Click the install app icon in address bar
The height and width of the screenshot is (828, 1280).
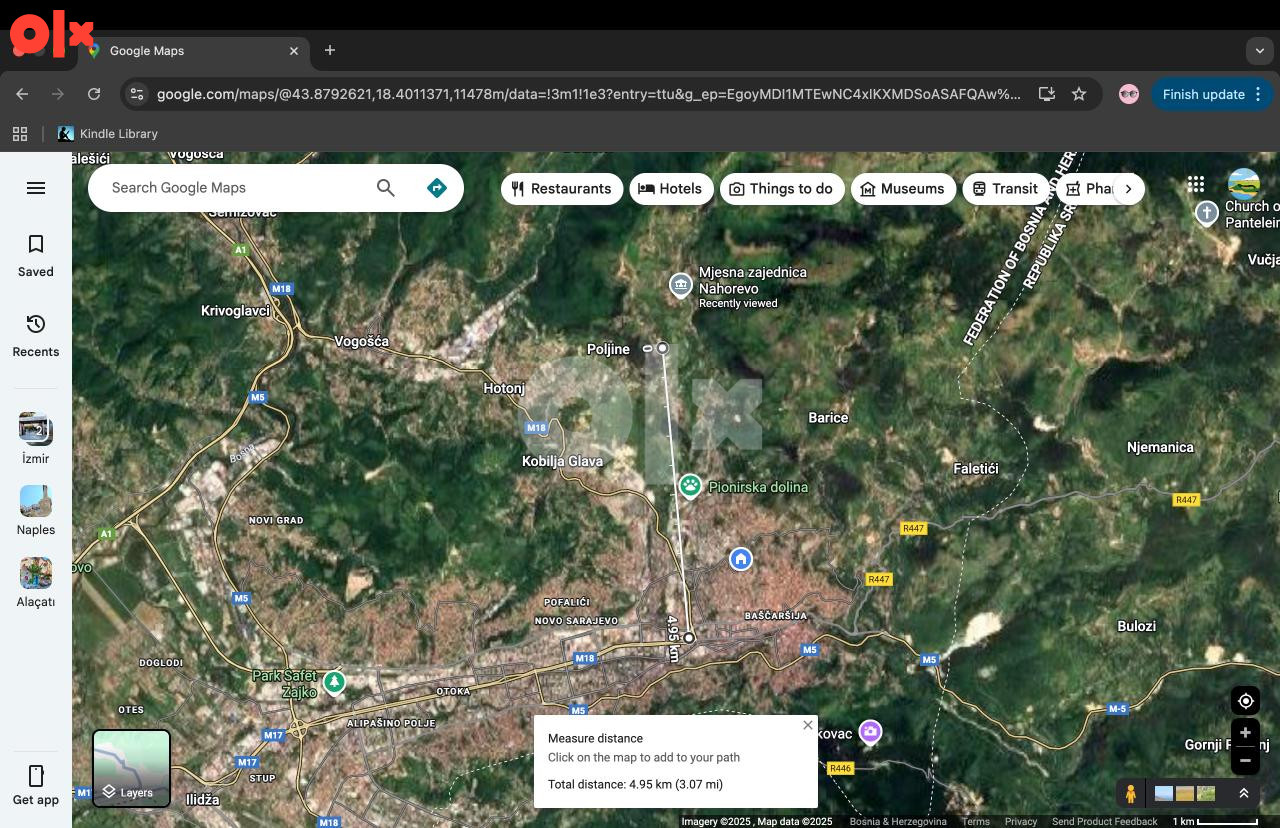1046,94
